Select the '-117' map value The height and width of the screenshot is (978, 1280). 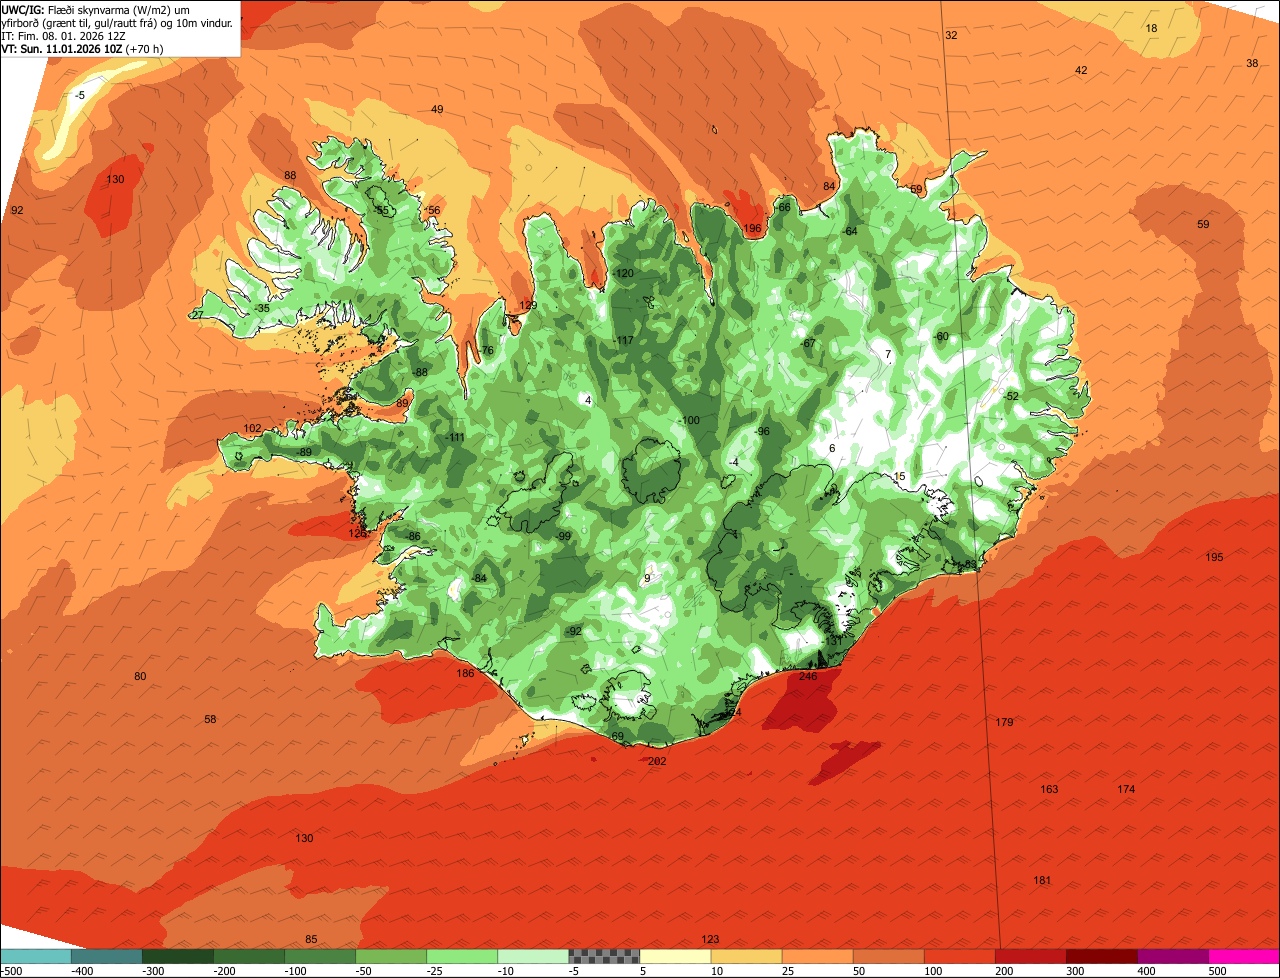[623, 341]
